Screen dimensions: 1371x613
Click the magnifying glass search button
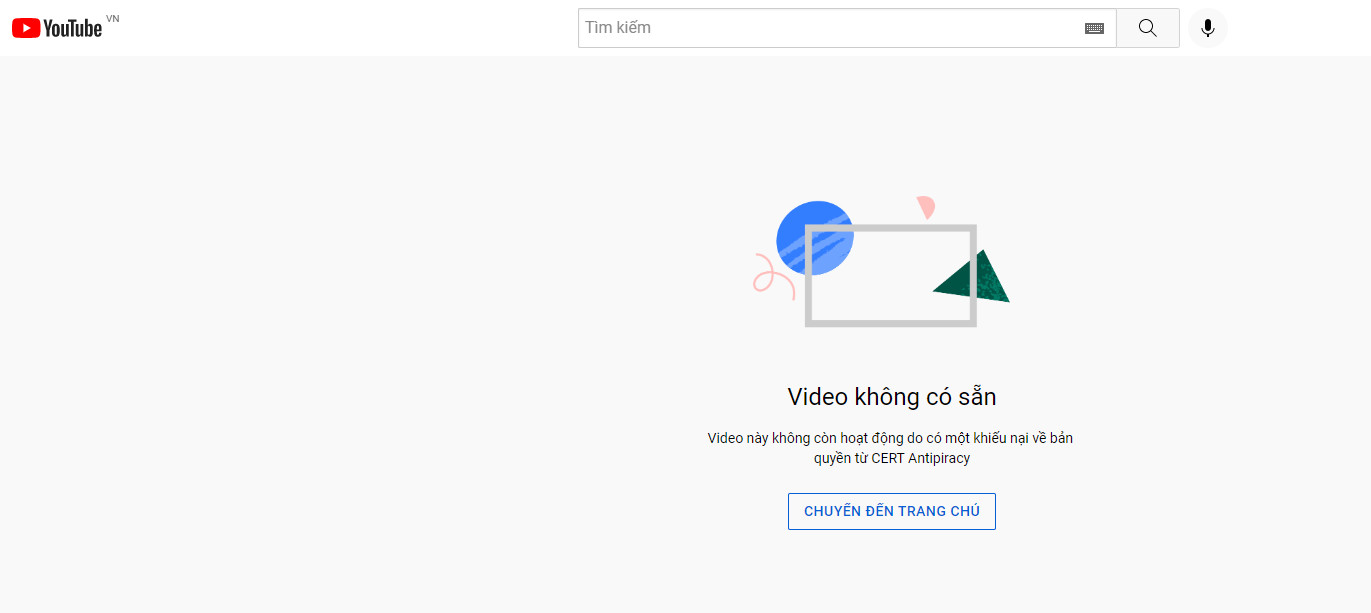point(1148,28)
